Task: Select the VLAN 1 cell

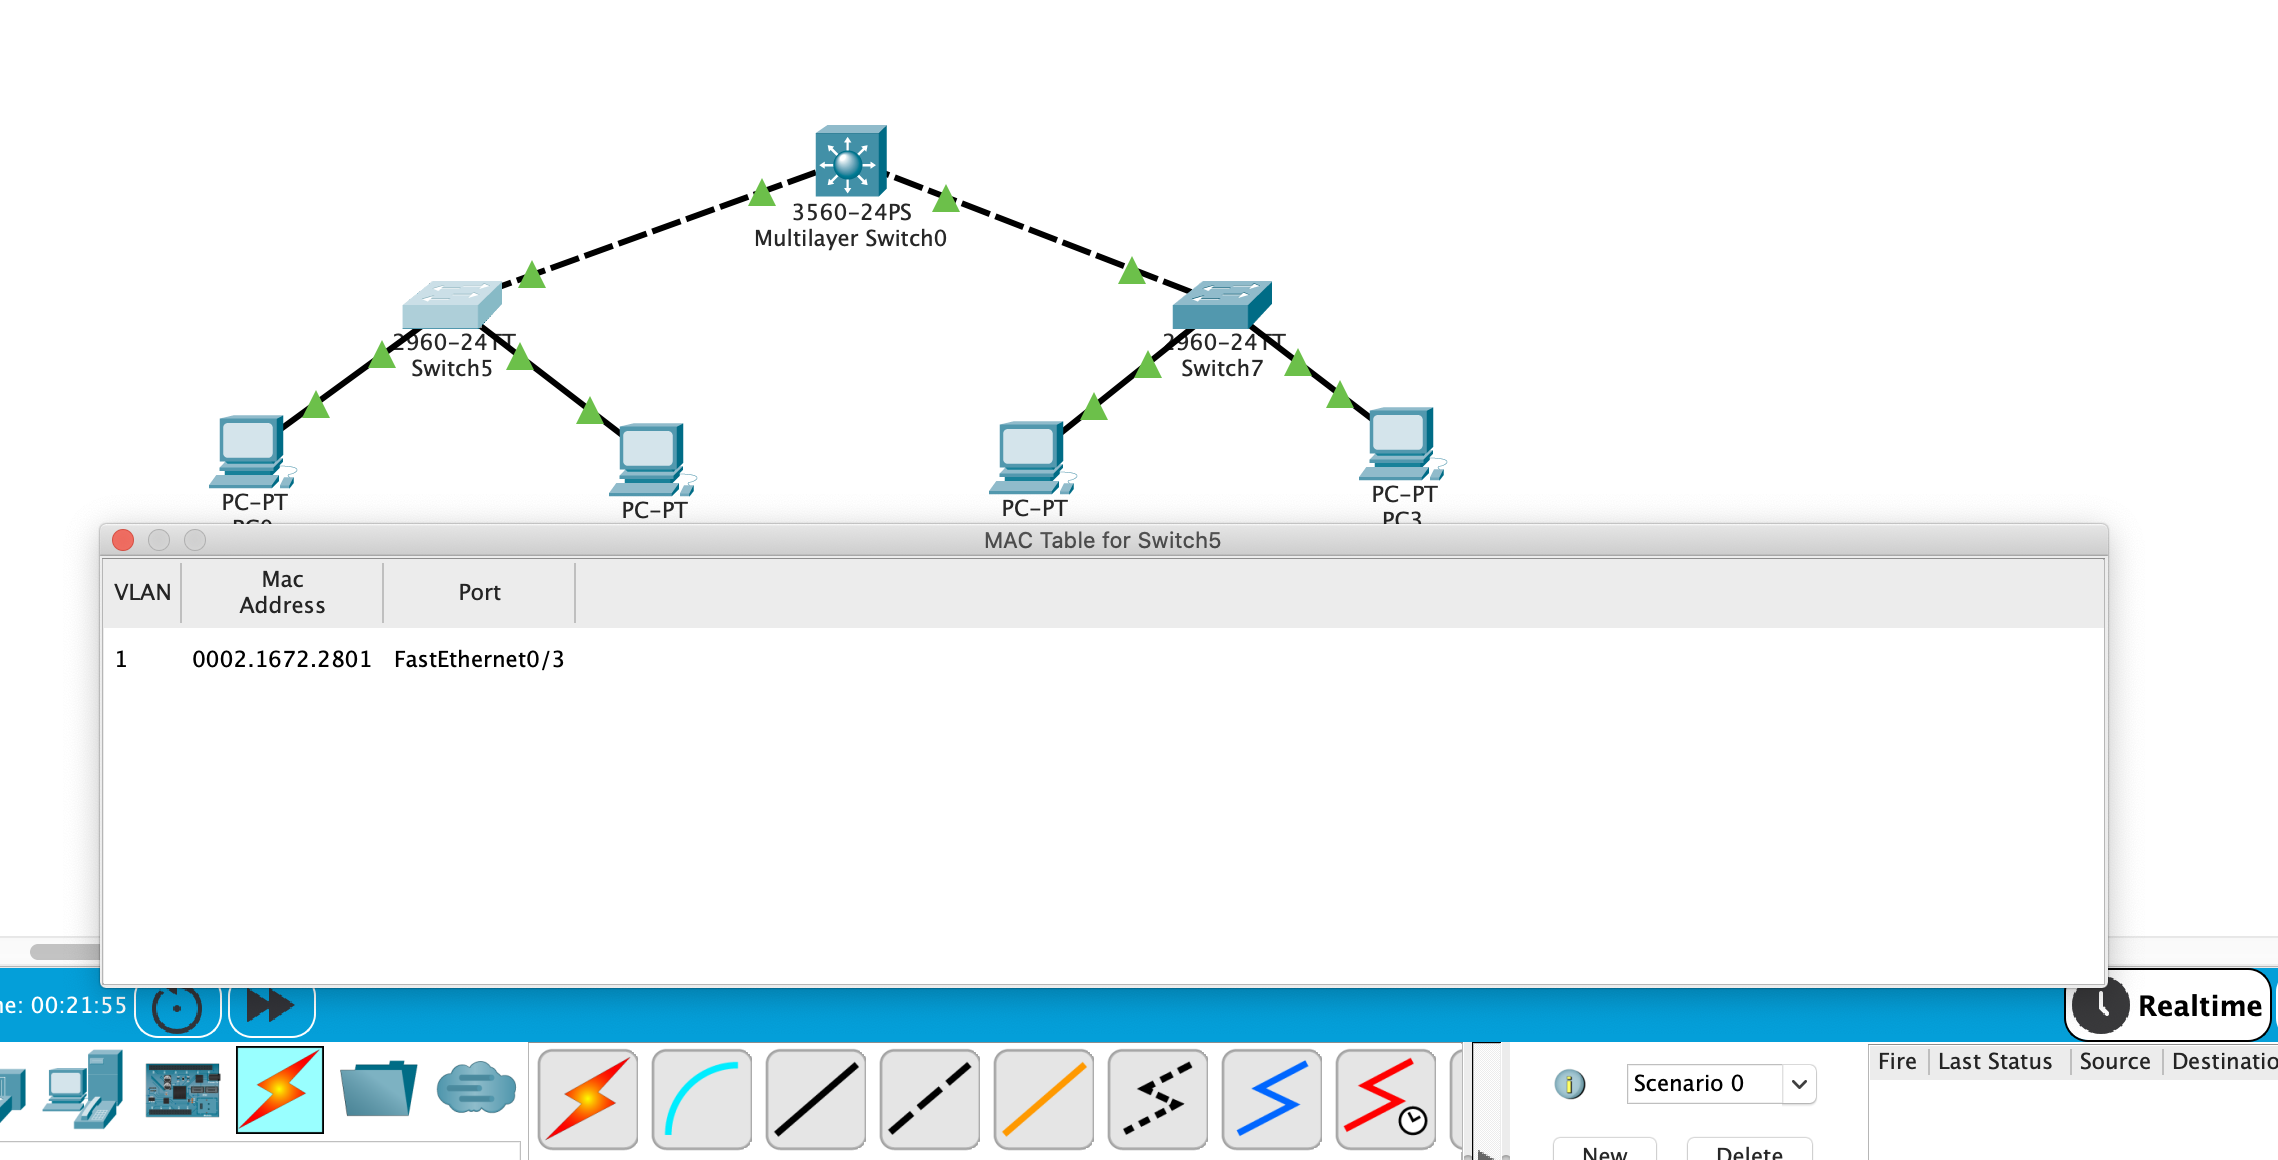Action: (x=121, y=659)
